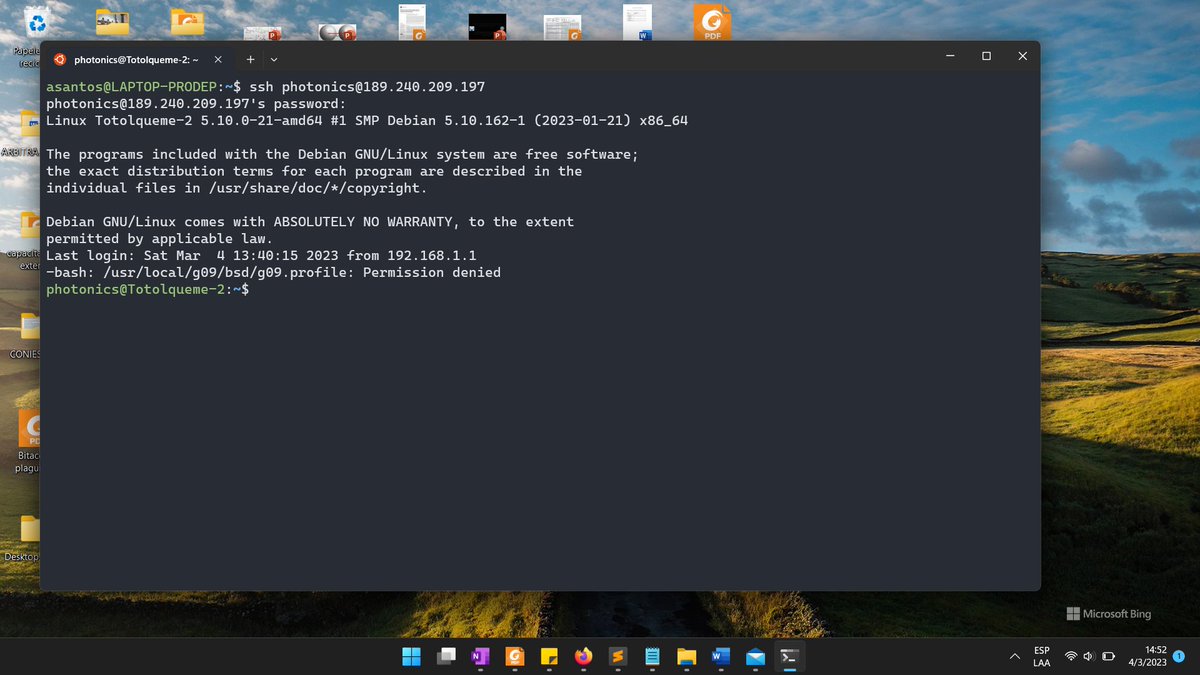Open the Mail app from taskbar
1200x675 pixels.
coord(755,657)
